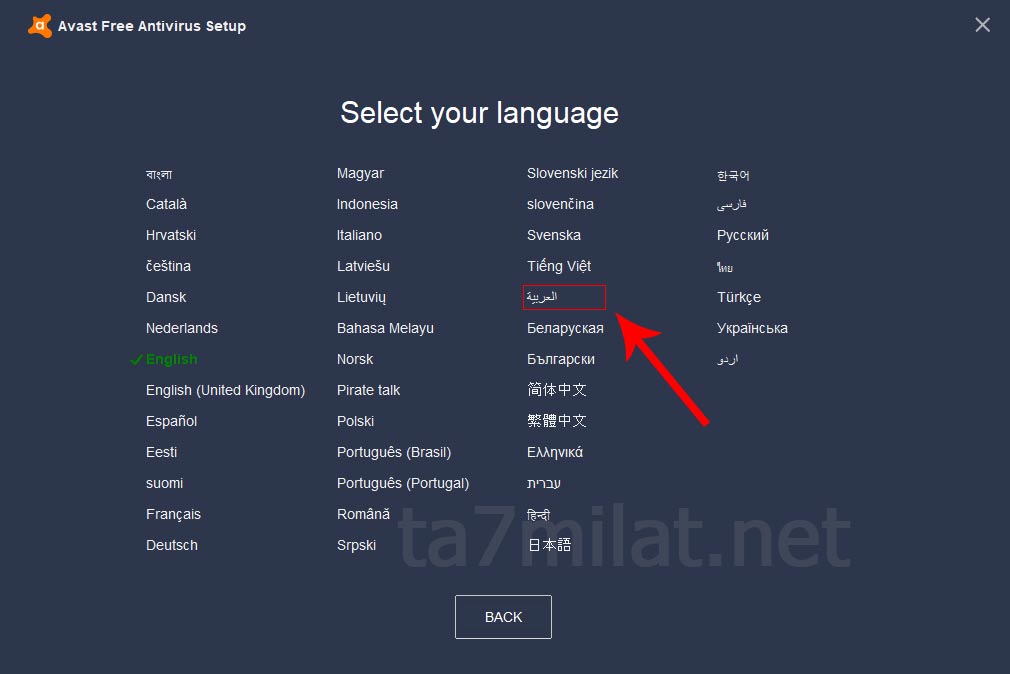Choose Polski language
Image resolution: width=1010 pixels, height=674 pixels.
click(355, 421)
